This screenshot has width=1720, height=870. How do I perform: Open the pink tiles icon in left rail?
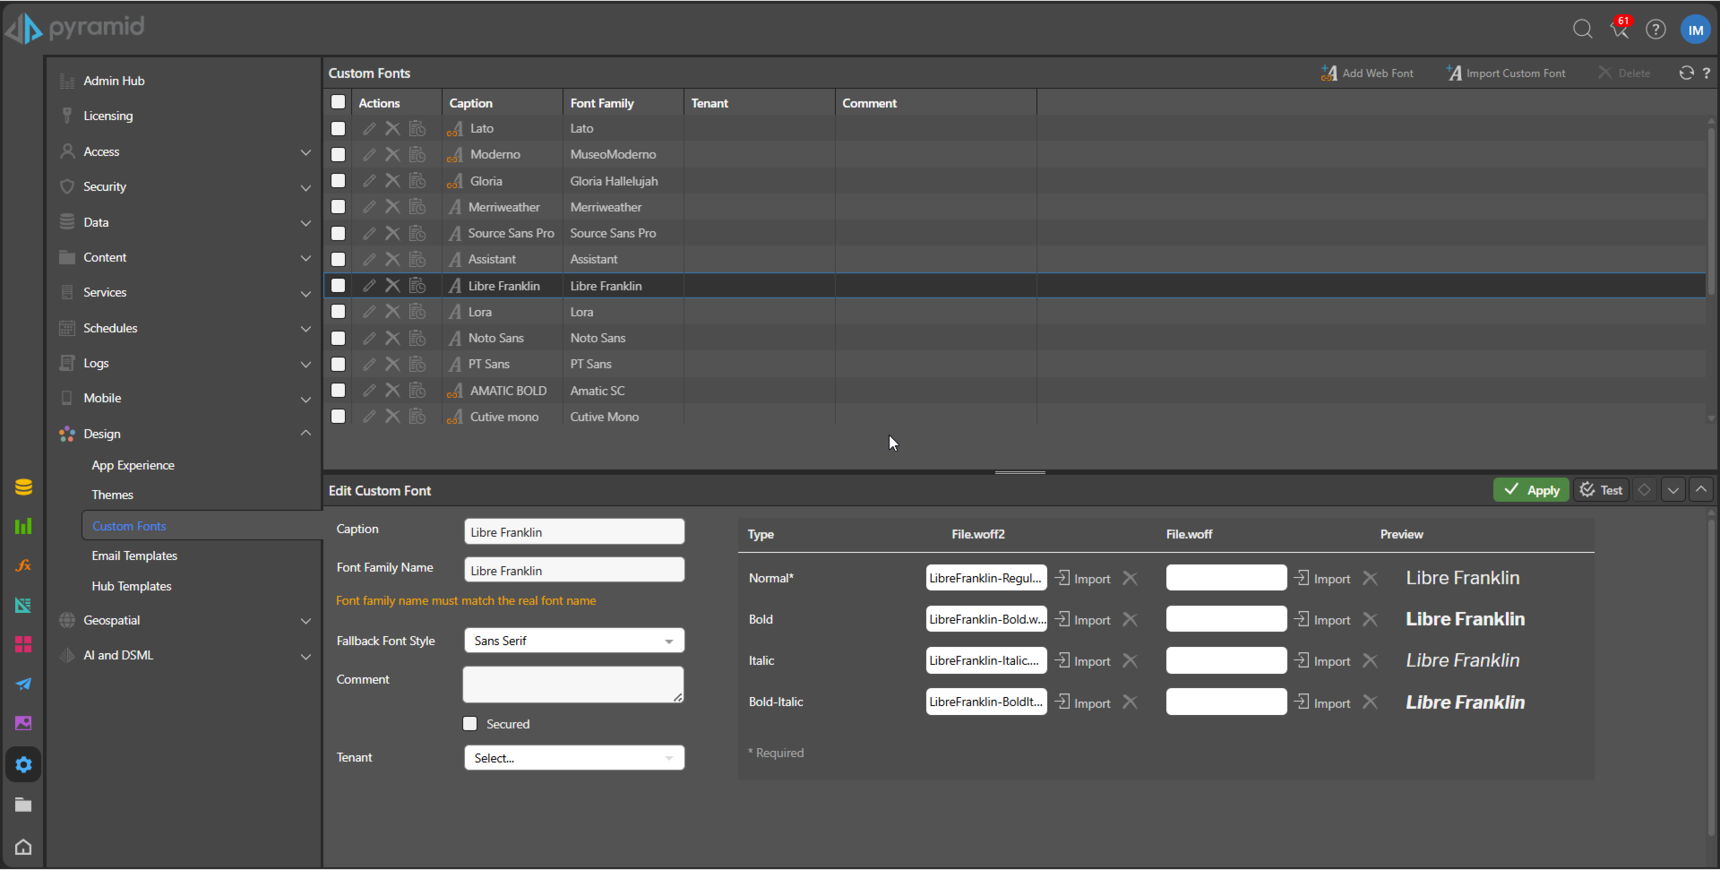[23, 644]
